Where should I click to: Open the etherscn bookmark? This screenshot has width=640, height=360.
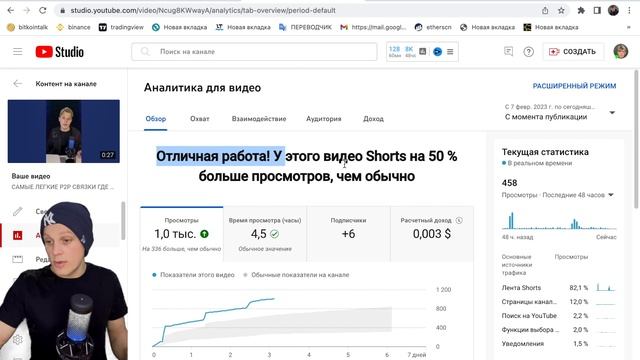pos(433,27)
